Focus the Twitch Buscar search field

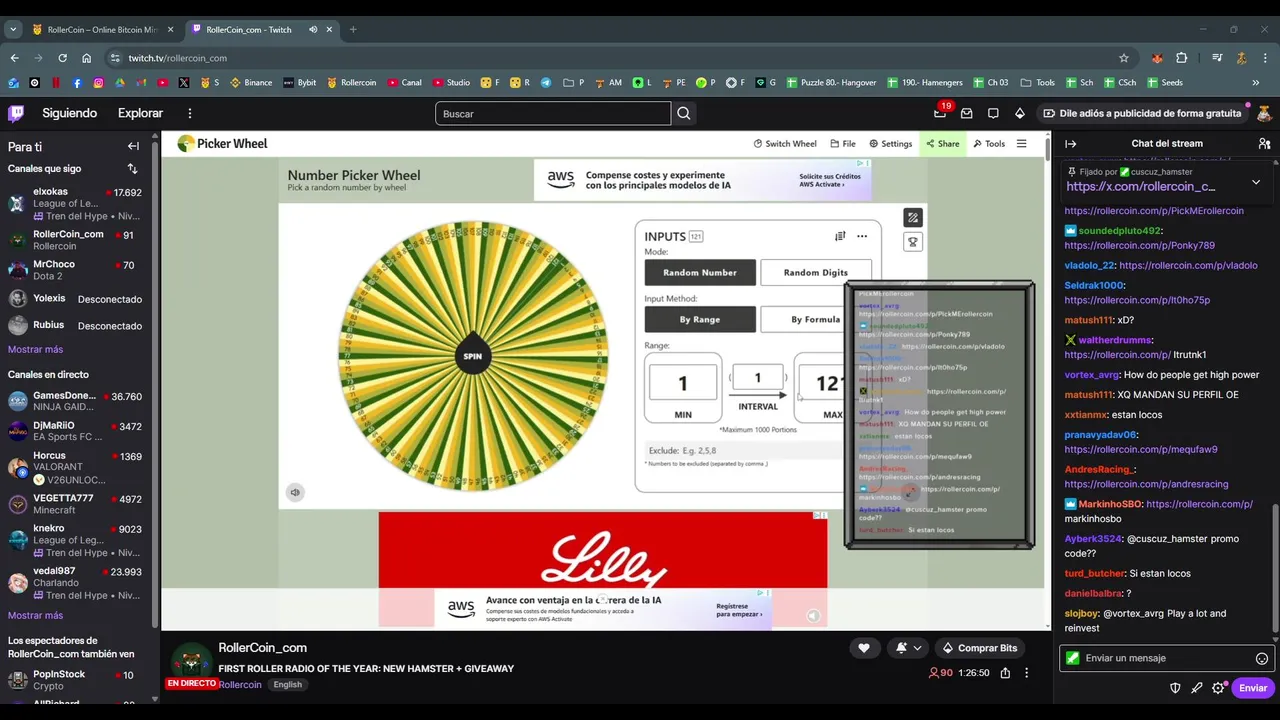(553, 113)
